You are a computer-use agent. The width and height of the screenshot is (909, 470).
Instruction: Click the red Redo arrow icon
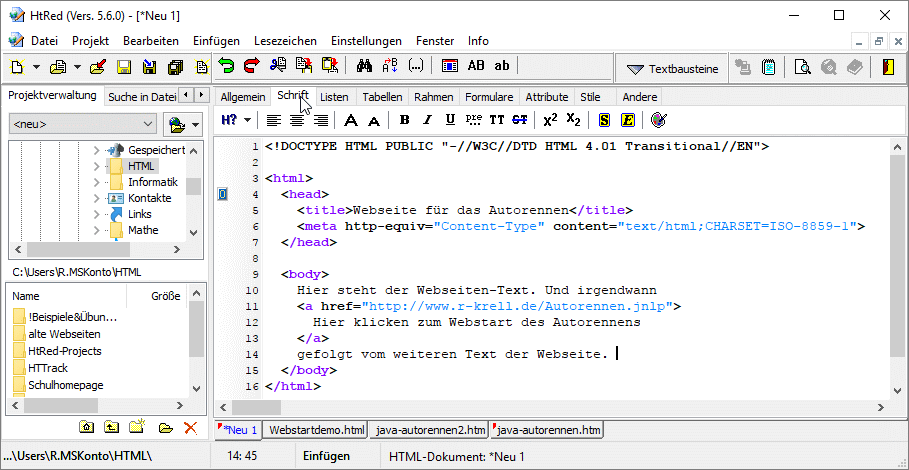coord(250,67)
